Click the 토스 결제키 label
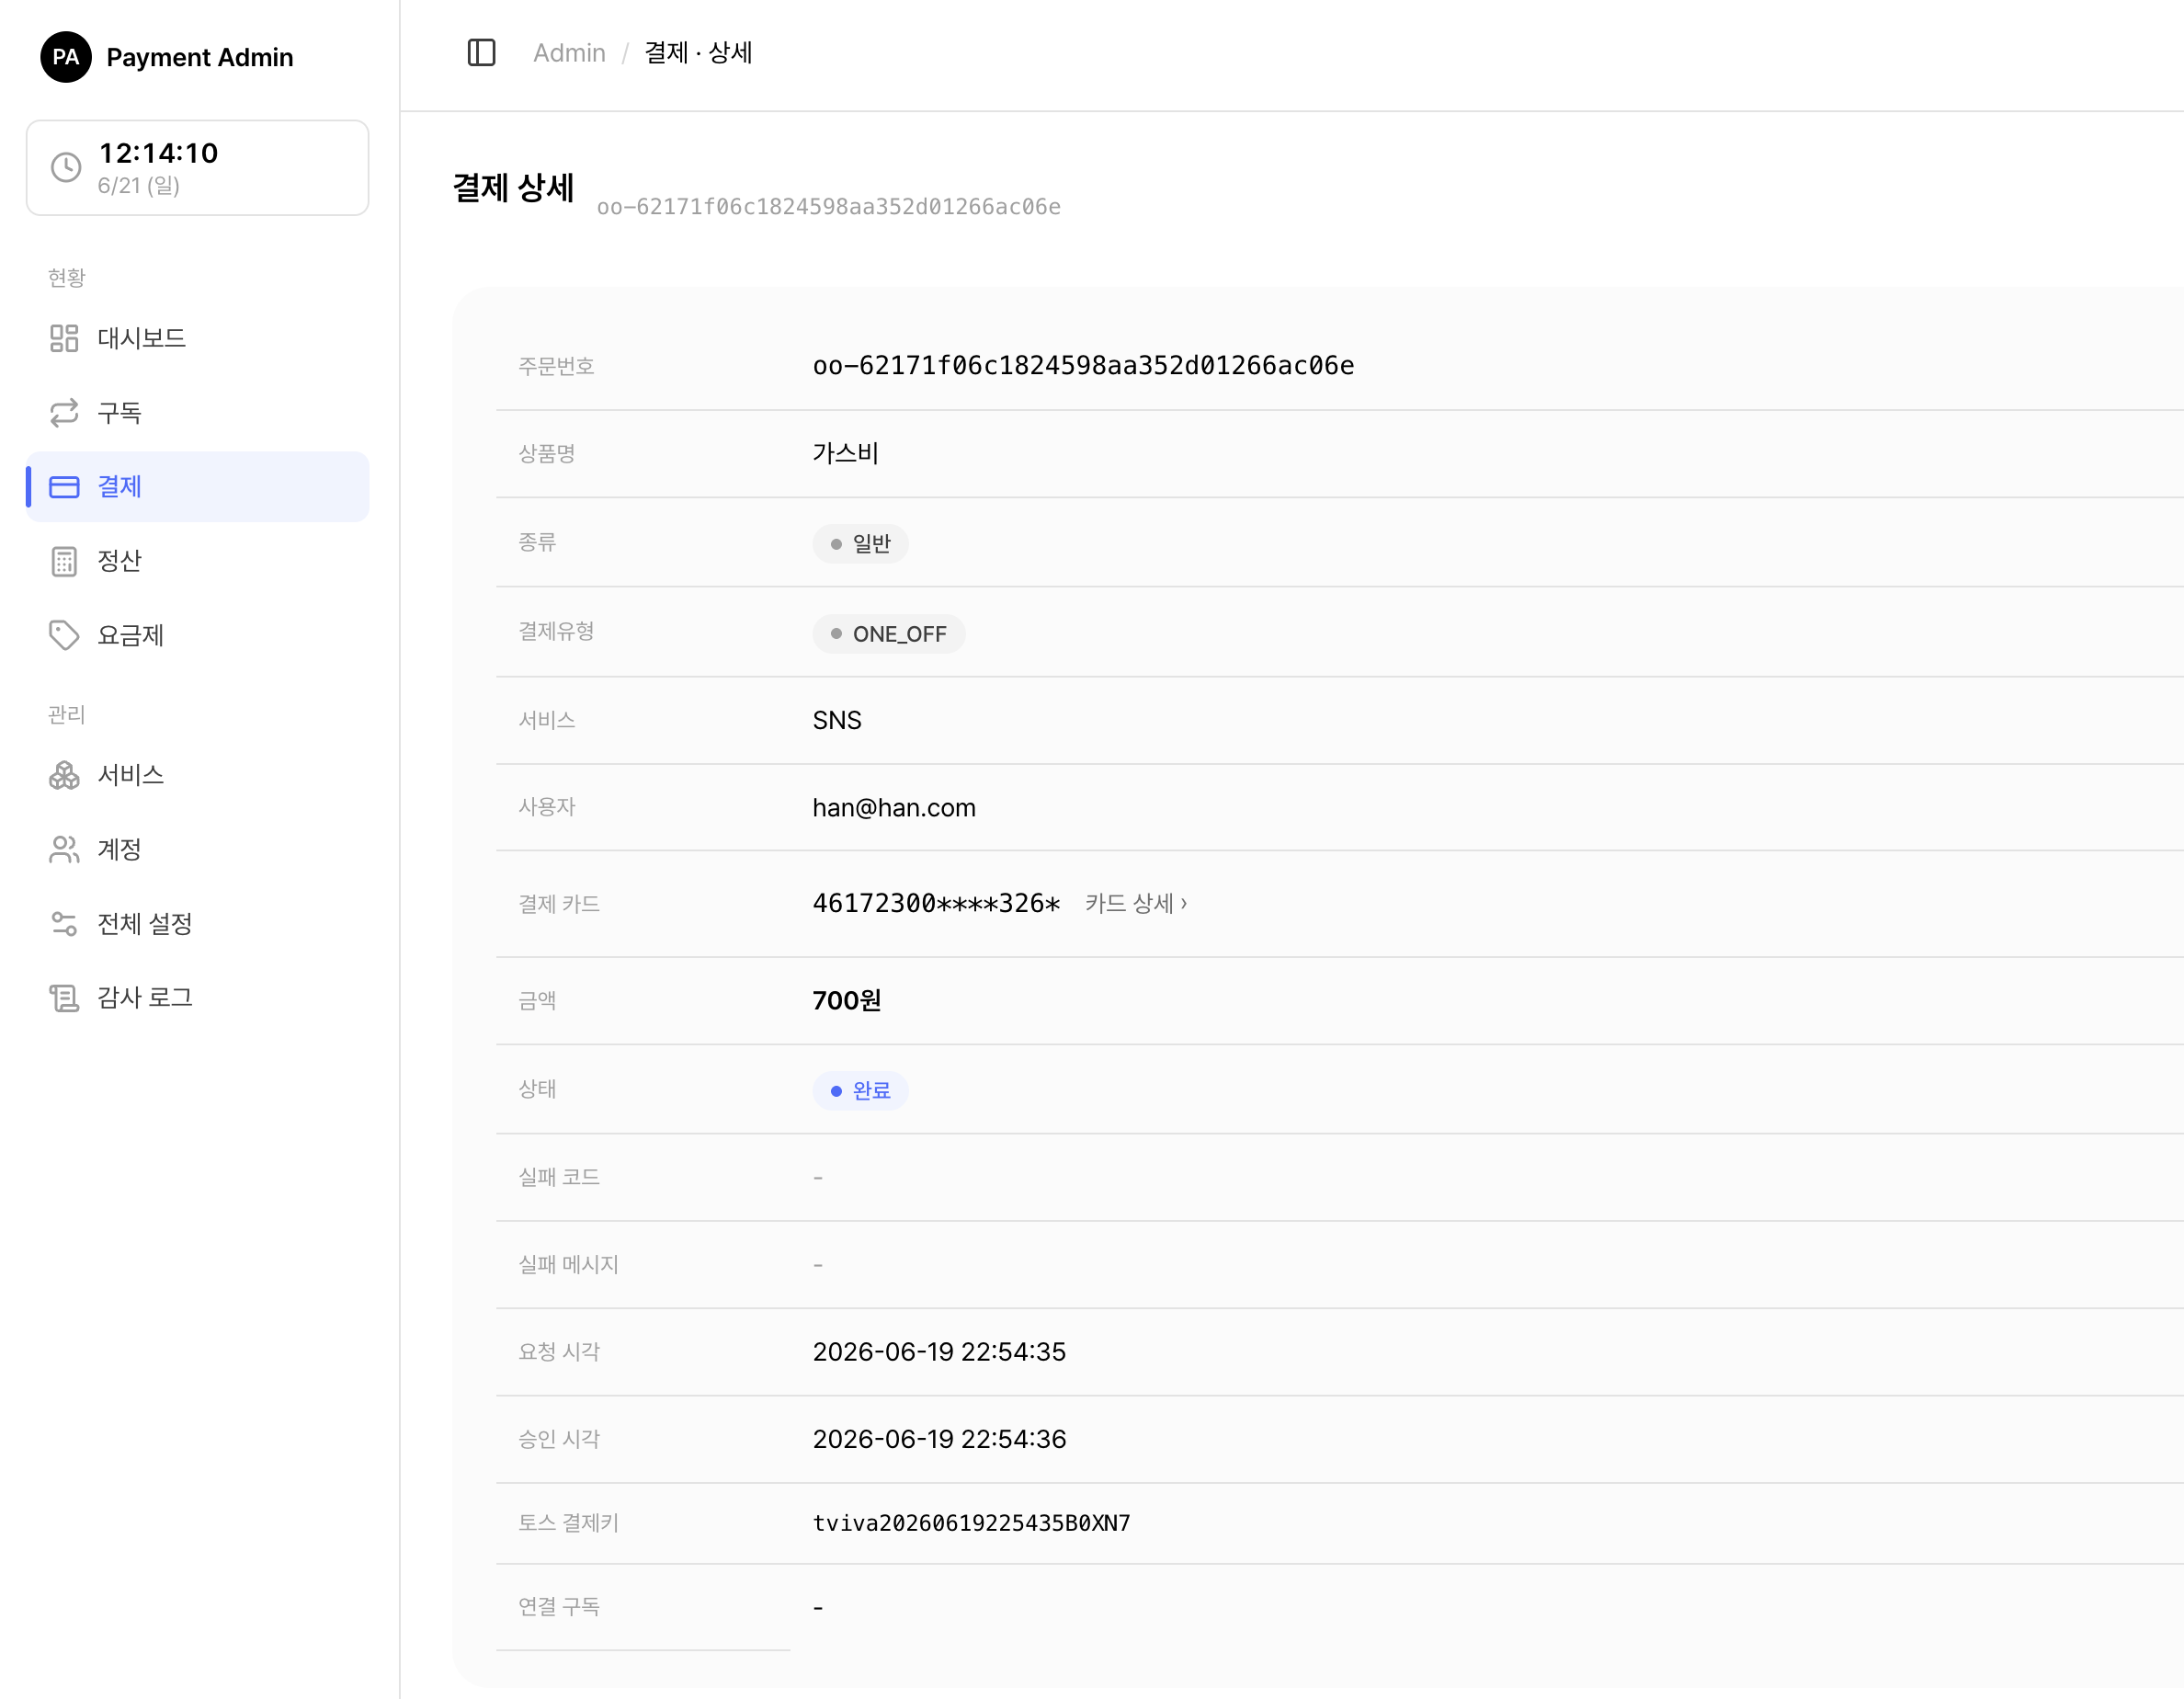Viewport: 2184px width, 1699px height. click(568, 1524)
